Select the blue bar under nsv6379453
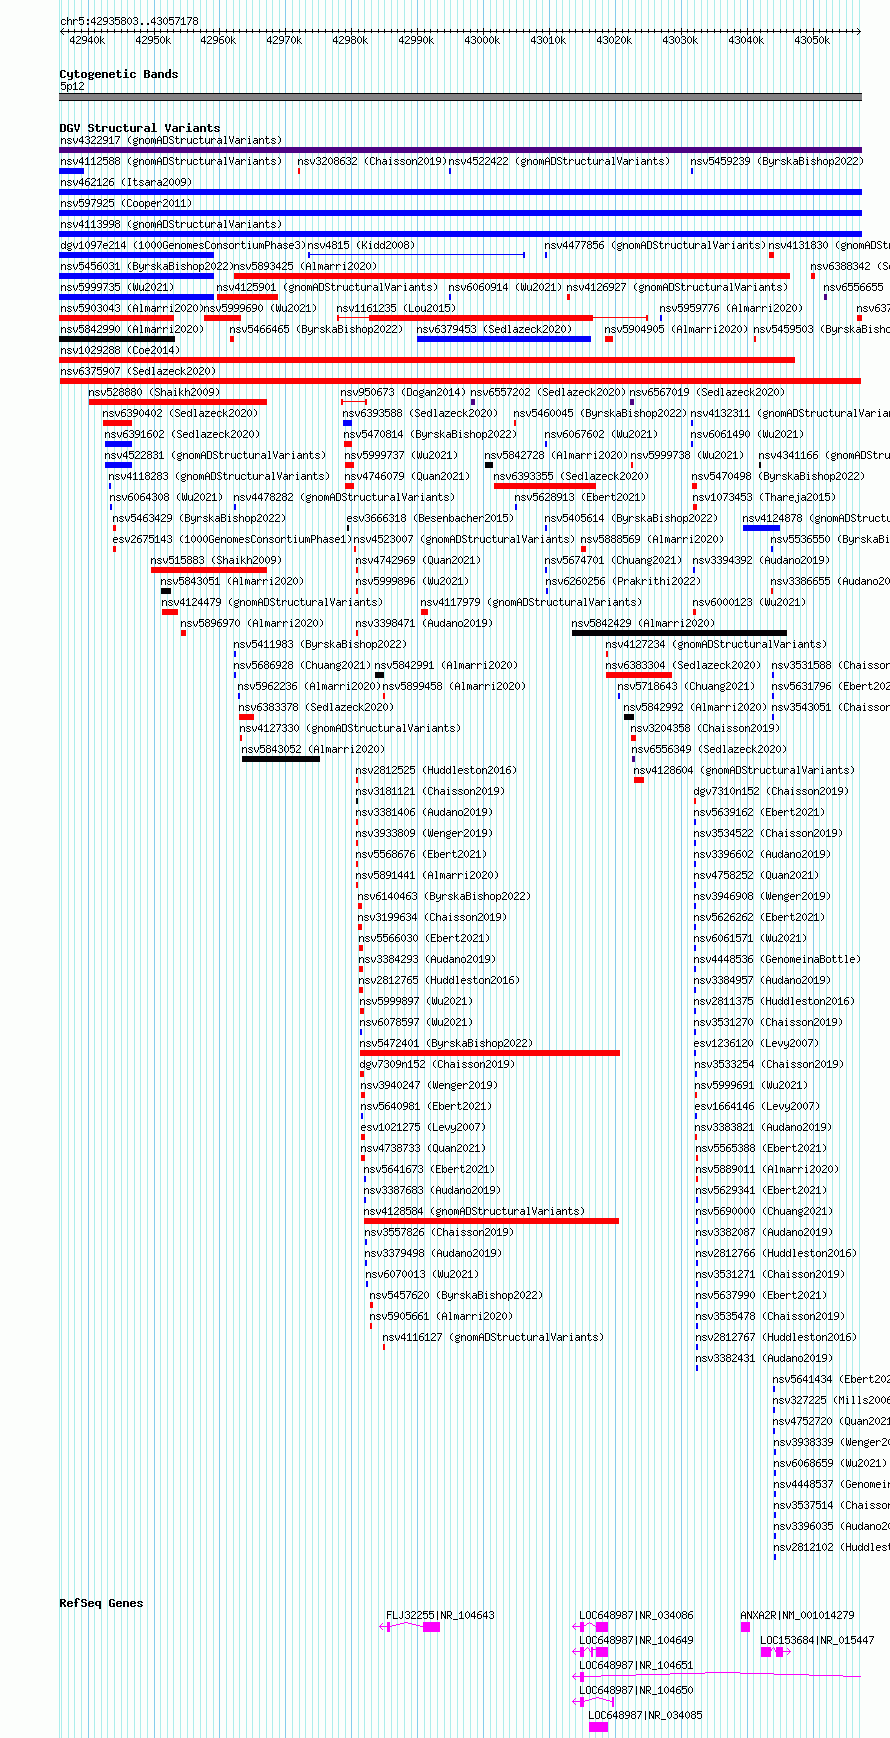The height and width of the screenshot is (1738, 890). point(504,339)
